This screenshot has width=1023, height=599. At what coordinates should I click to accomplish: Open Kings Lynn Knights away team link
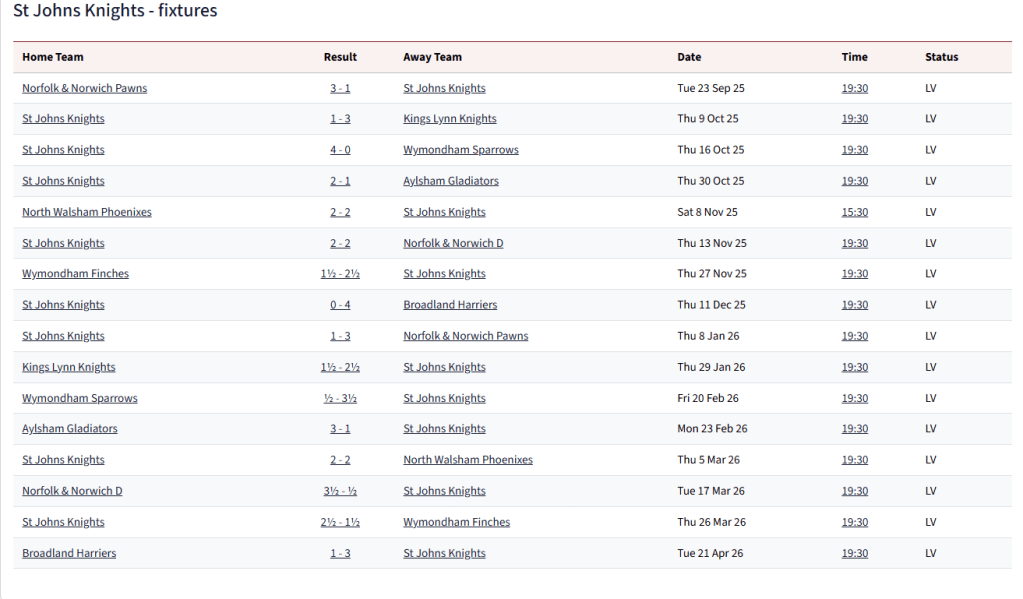click(x=449, y=119)
